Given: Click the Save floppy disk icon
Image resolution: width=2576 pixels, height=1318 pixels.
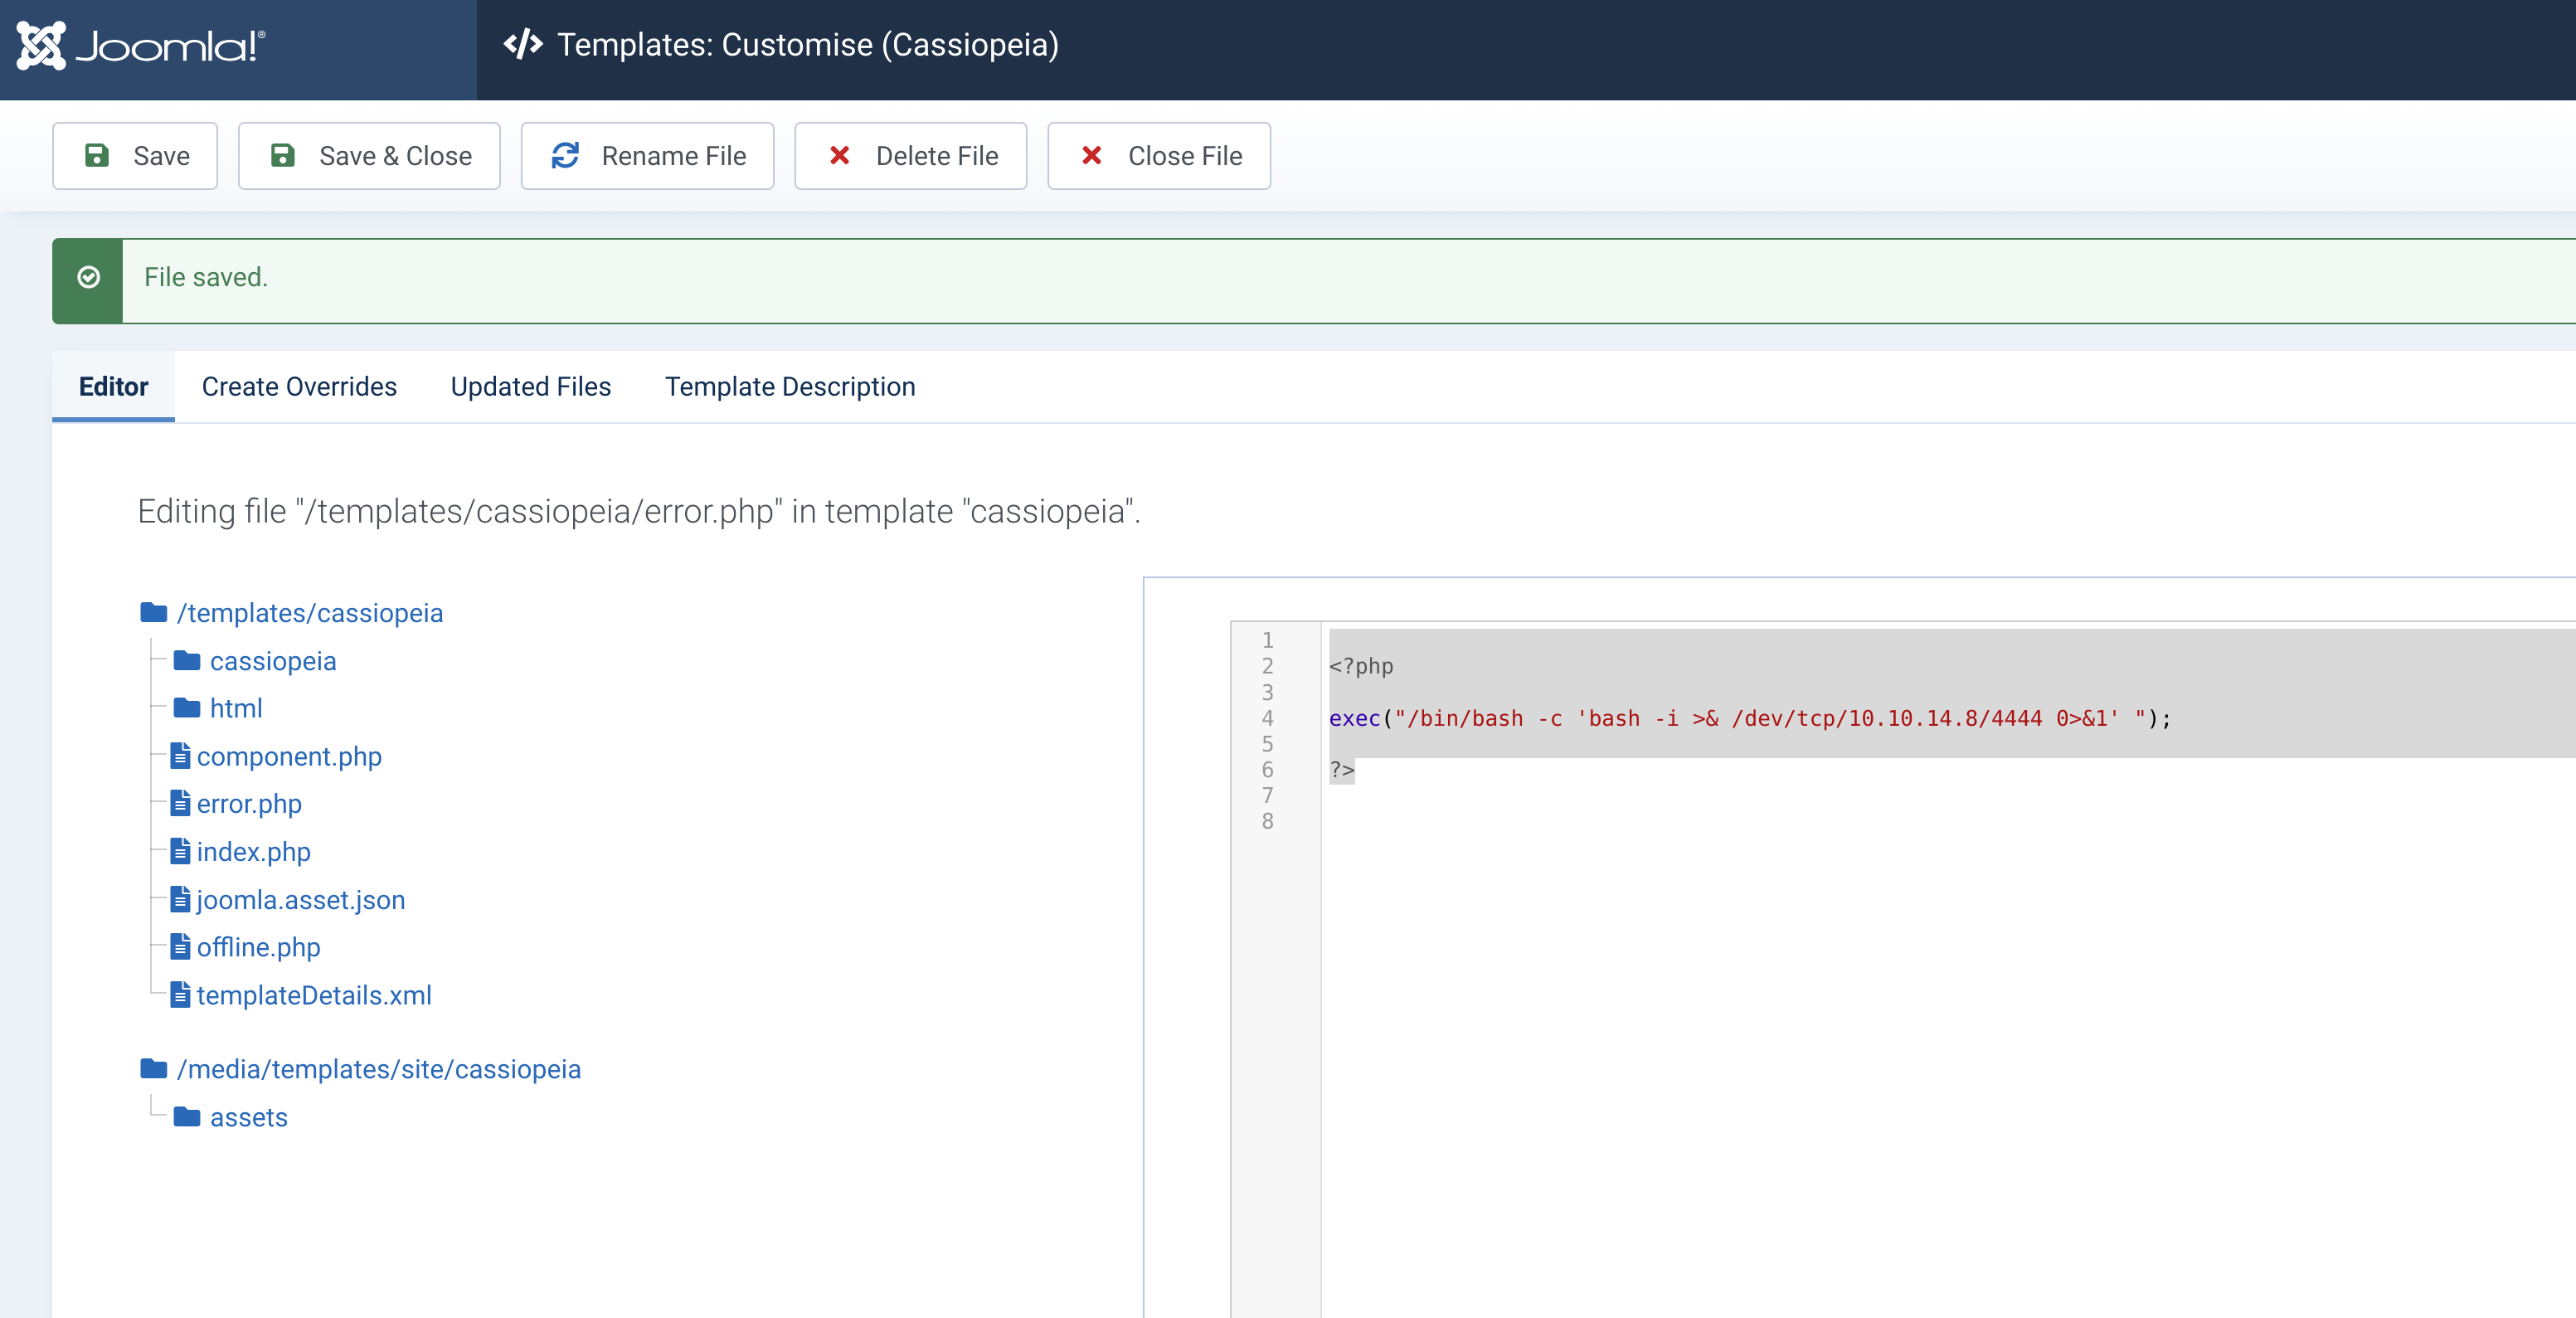Looking at the screenshot, I should point(97,155).
